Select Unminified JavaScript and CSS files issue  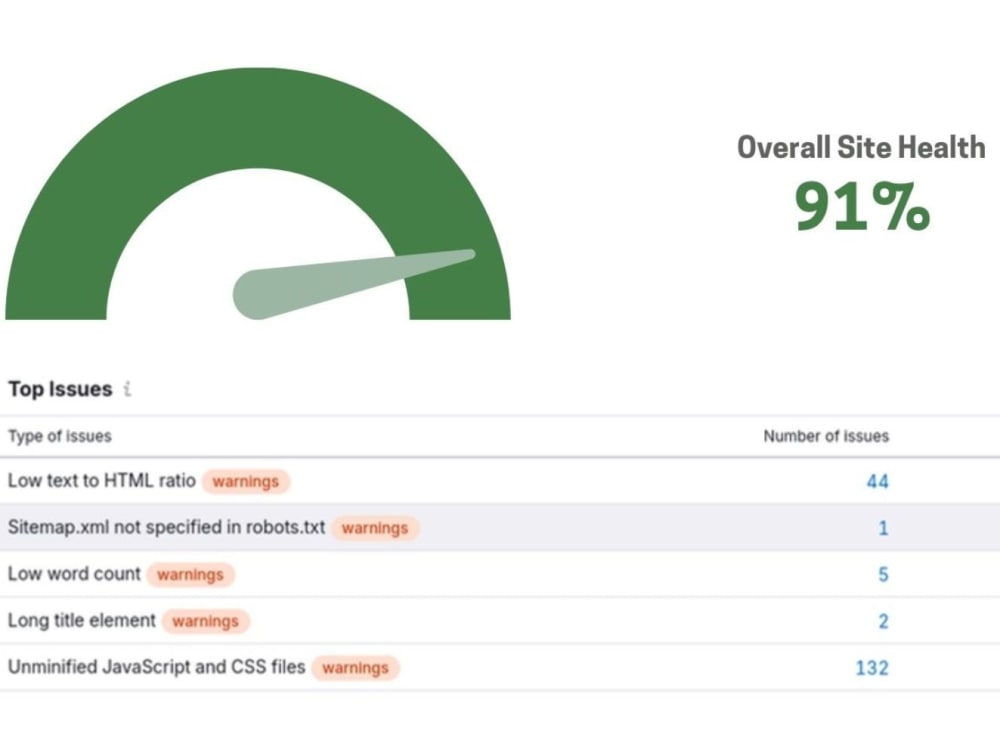pyautogui.click(x=156, y=667)
